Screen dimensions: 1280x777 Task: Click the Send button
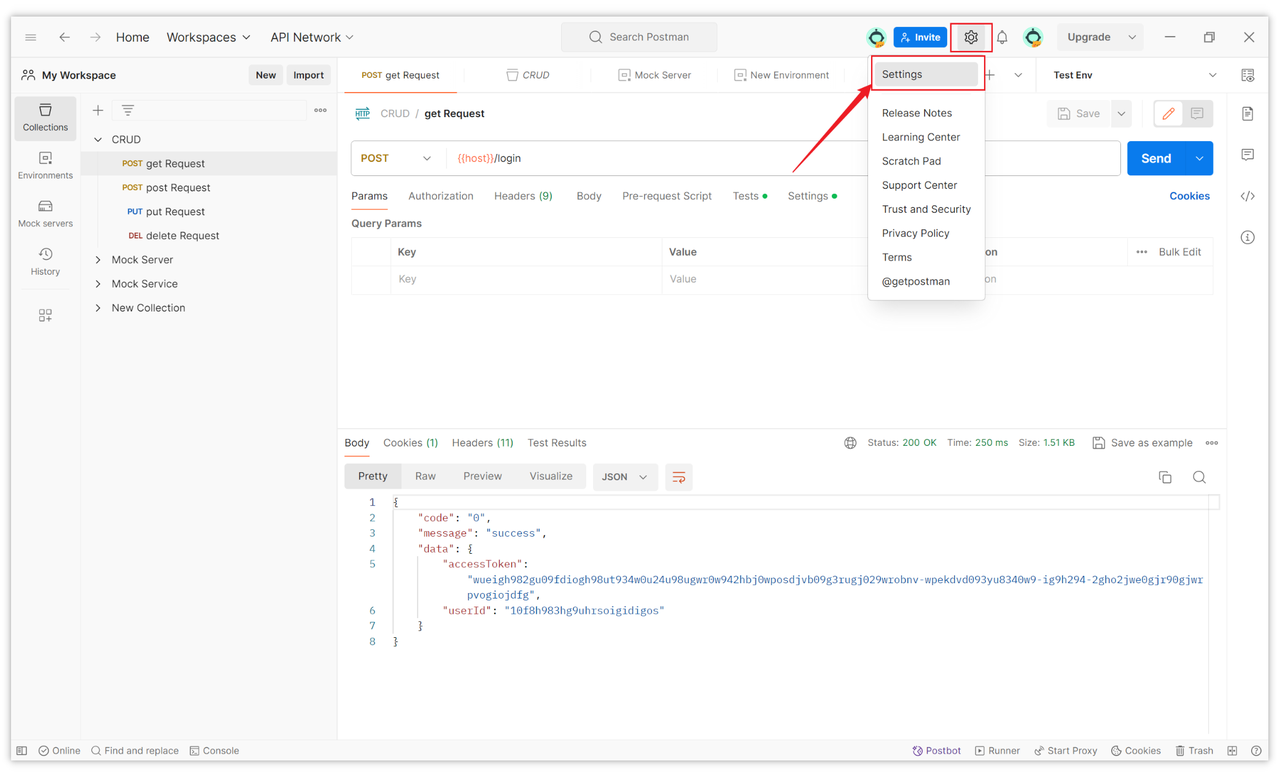coord(1156,158)
